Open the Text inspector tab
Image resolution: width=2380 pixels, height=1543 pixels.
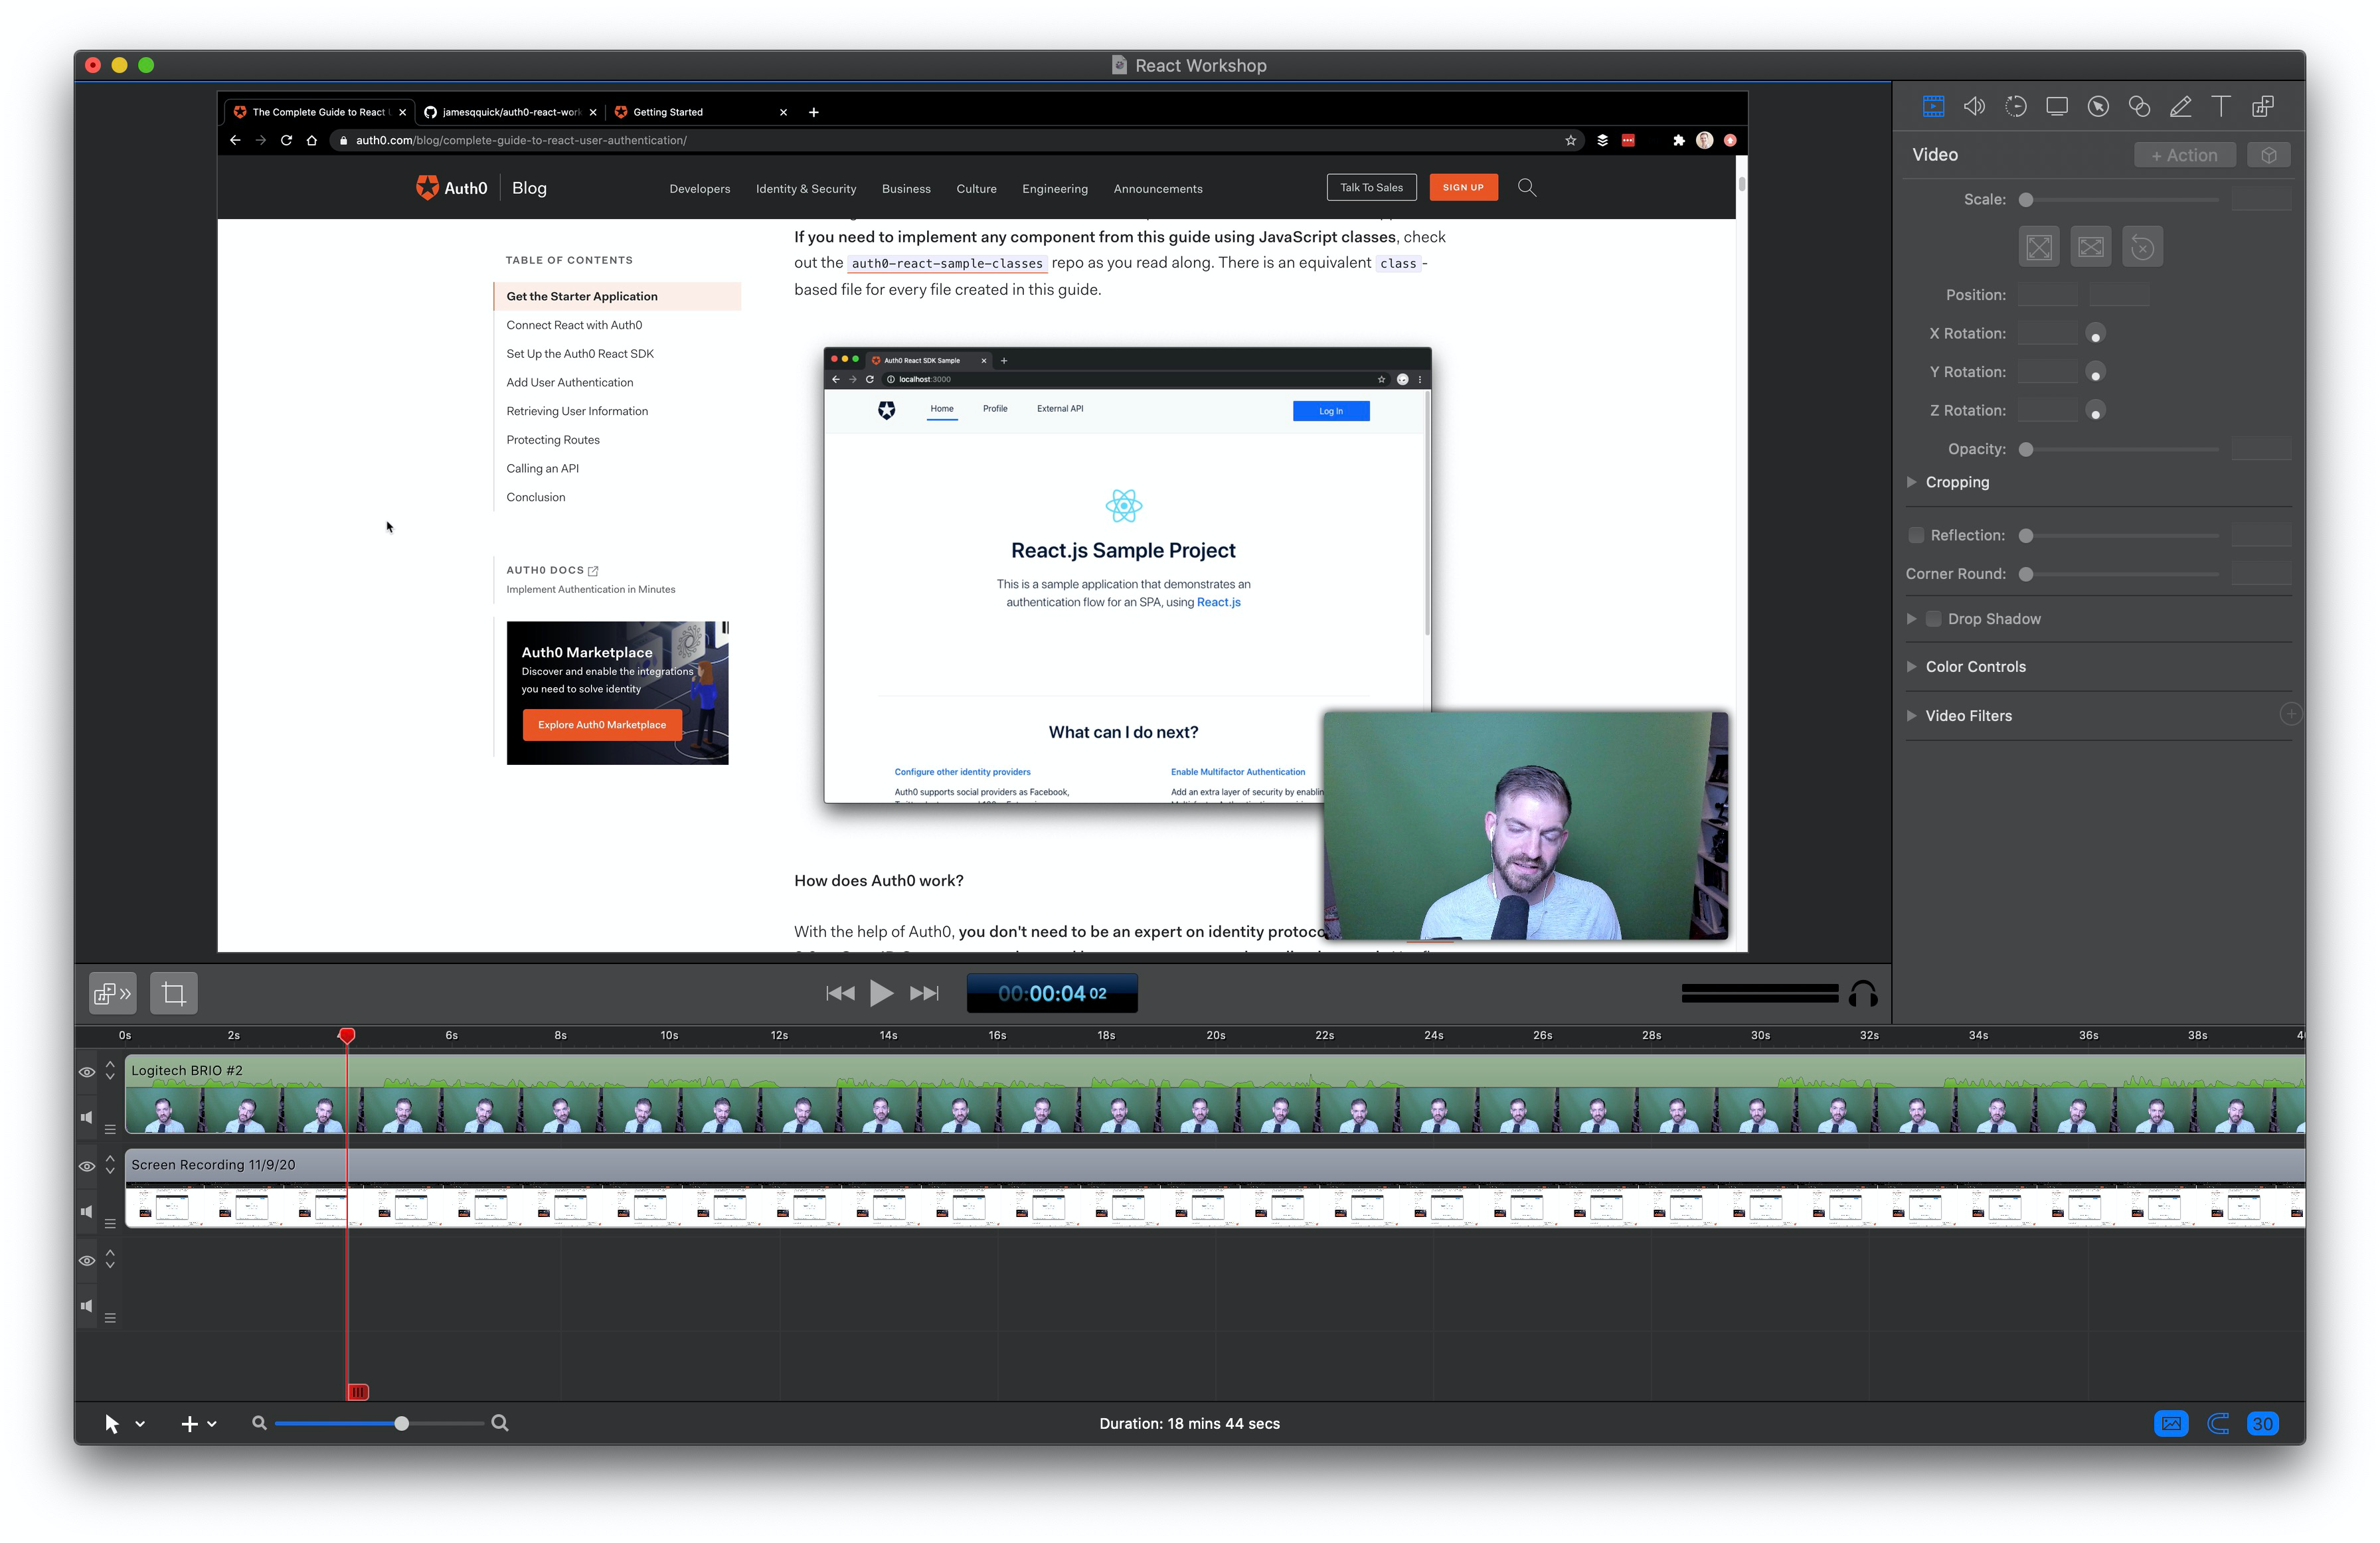(2221, 106)
